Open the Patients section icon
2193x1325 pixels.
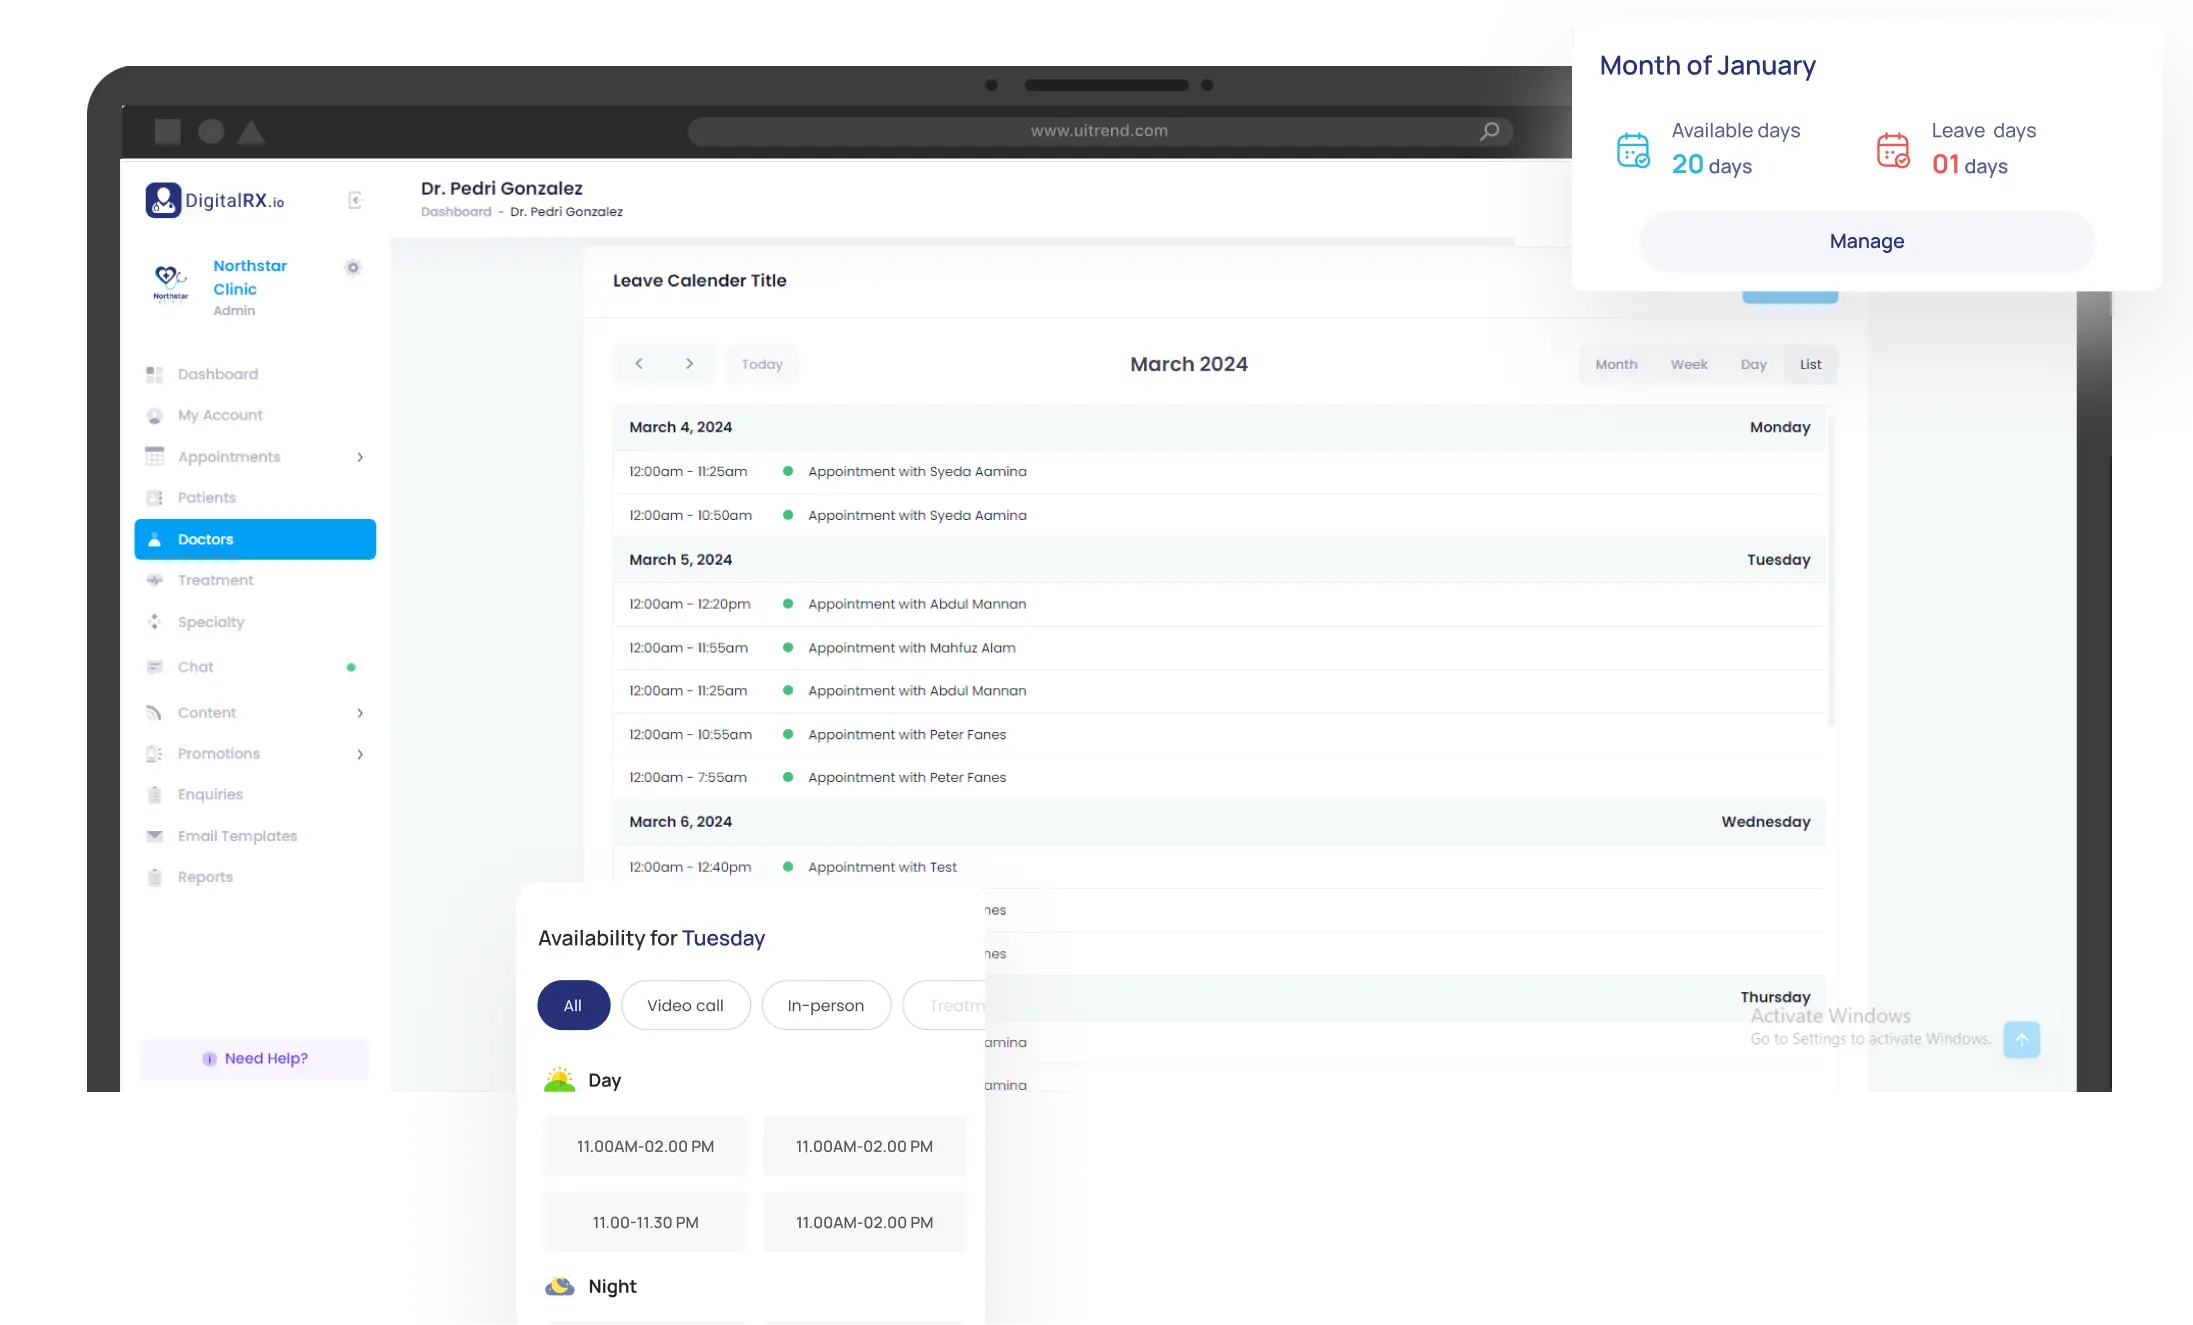pos(154,498)
